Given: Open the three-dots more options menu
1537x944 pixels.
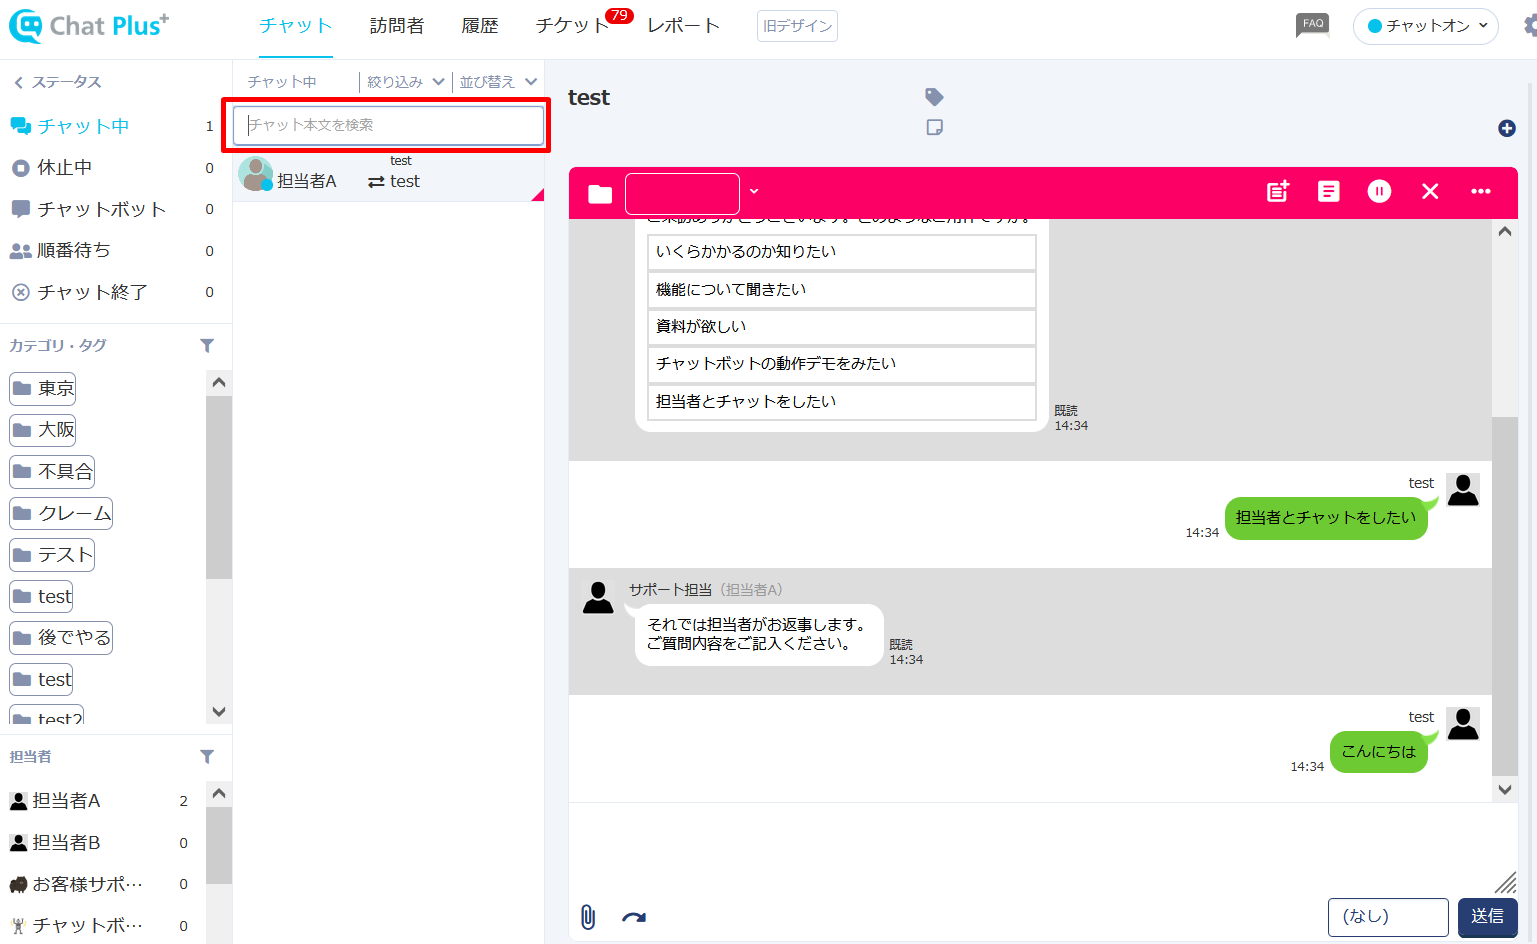Looking at the screenshot, I should (1481, 192).
